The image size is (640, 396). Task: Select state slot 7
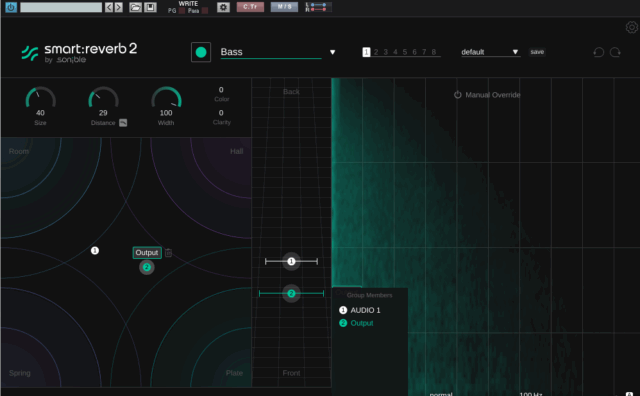(x=424, y=52)
